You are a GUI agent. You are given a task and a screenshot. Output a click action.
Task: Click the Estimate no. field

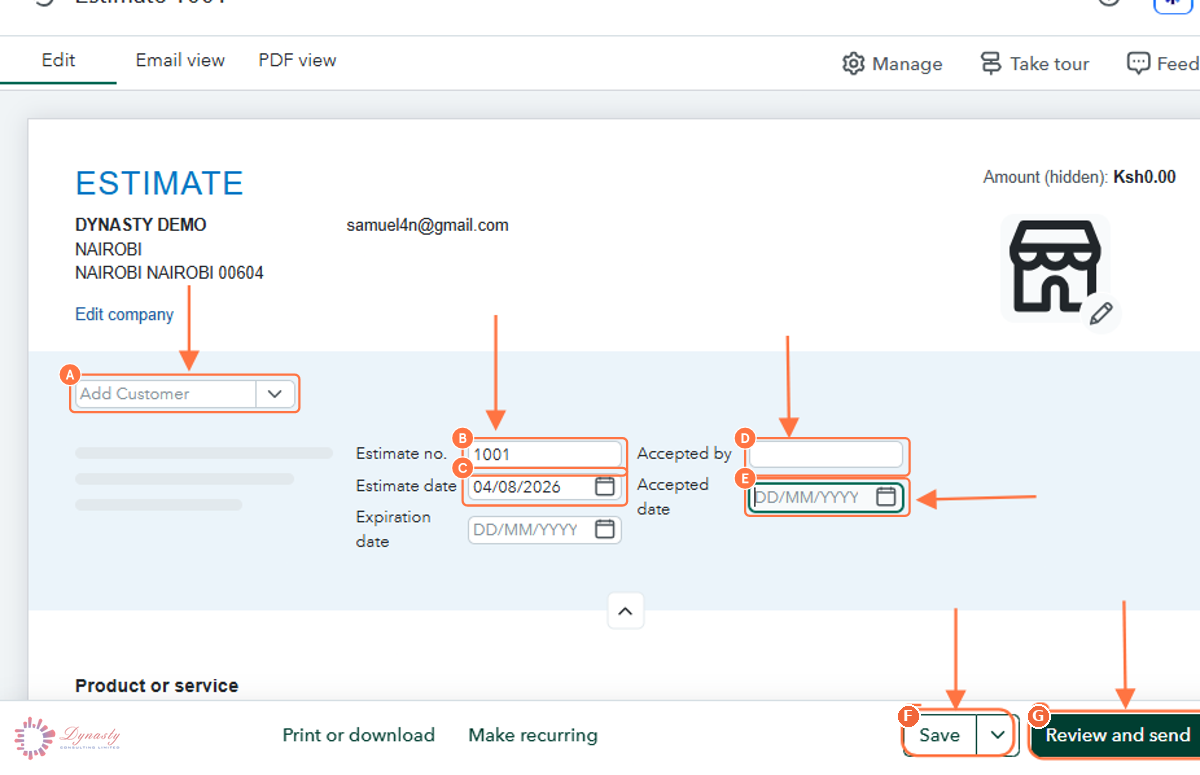(545, 454)
